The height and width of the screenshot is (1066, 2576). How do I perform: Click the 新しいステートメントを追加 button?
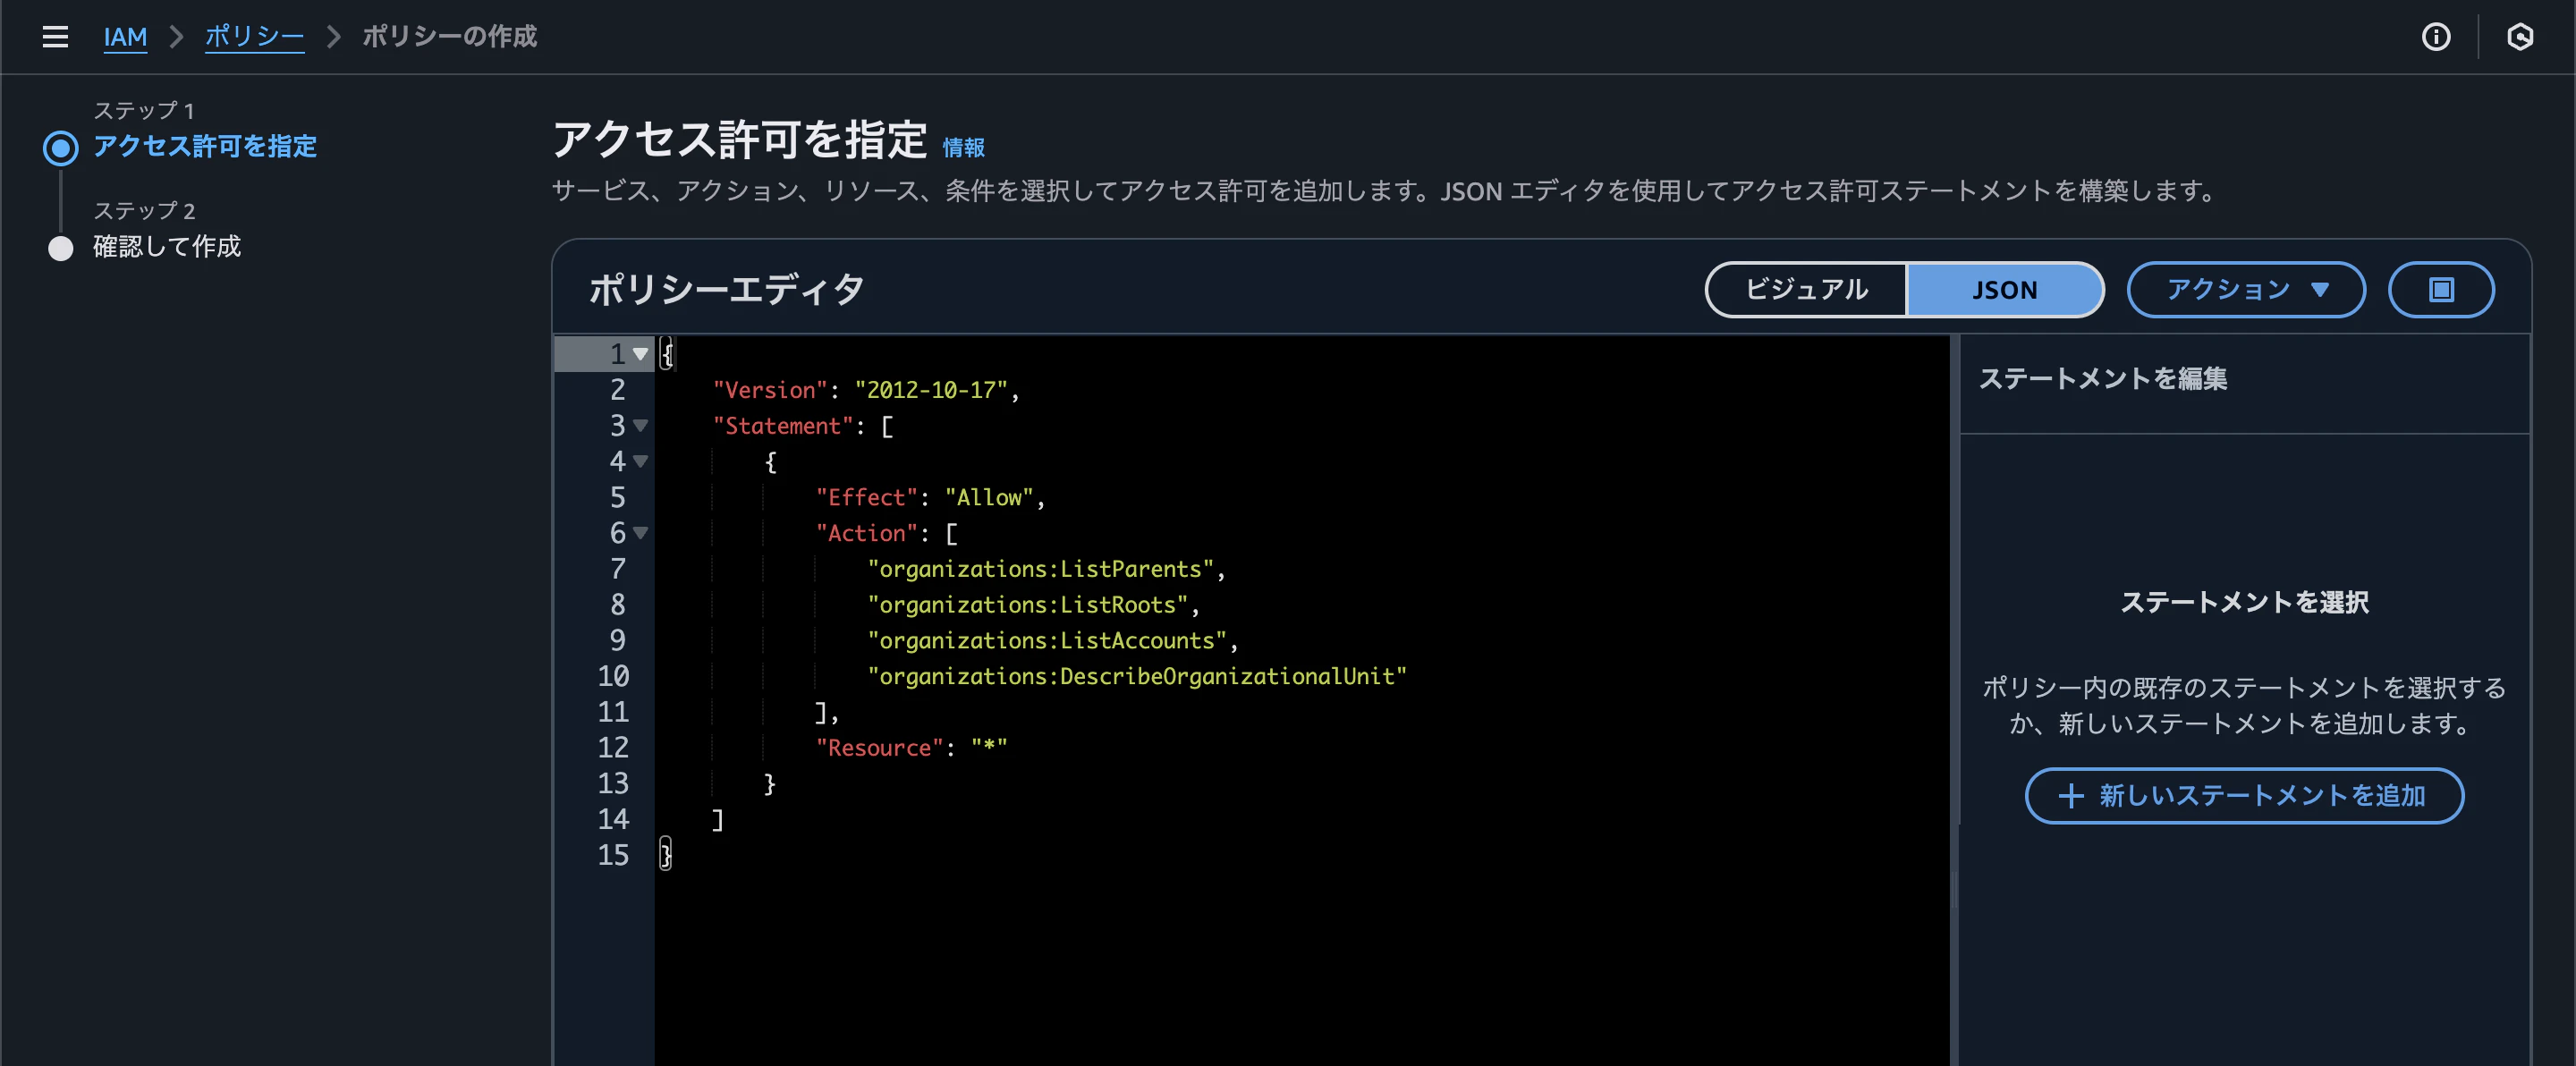point(2243,797)
